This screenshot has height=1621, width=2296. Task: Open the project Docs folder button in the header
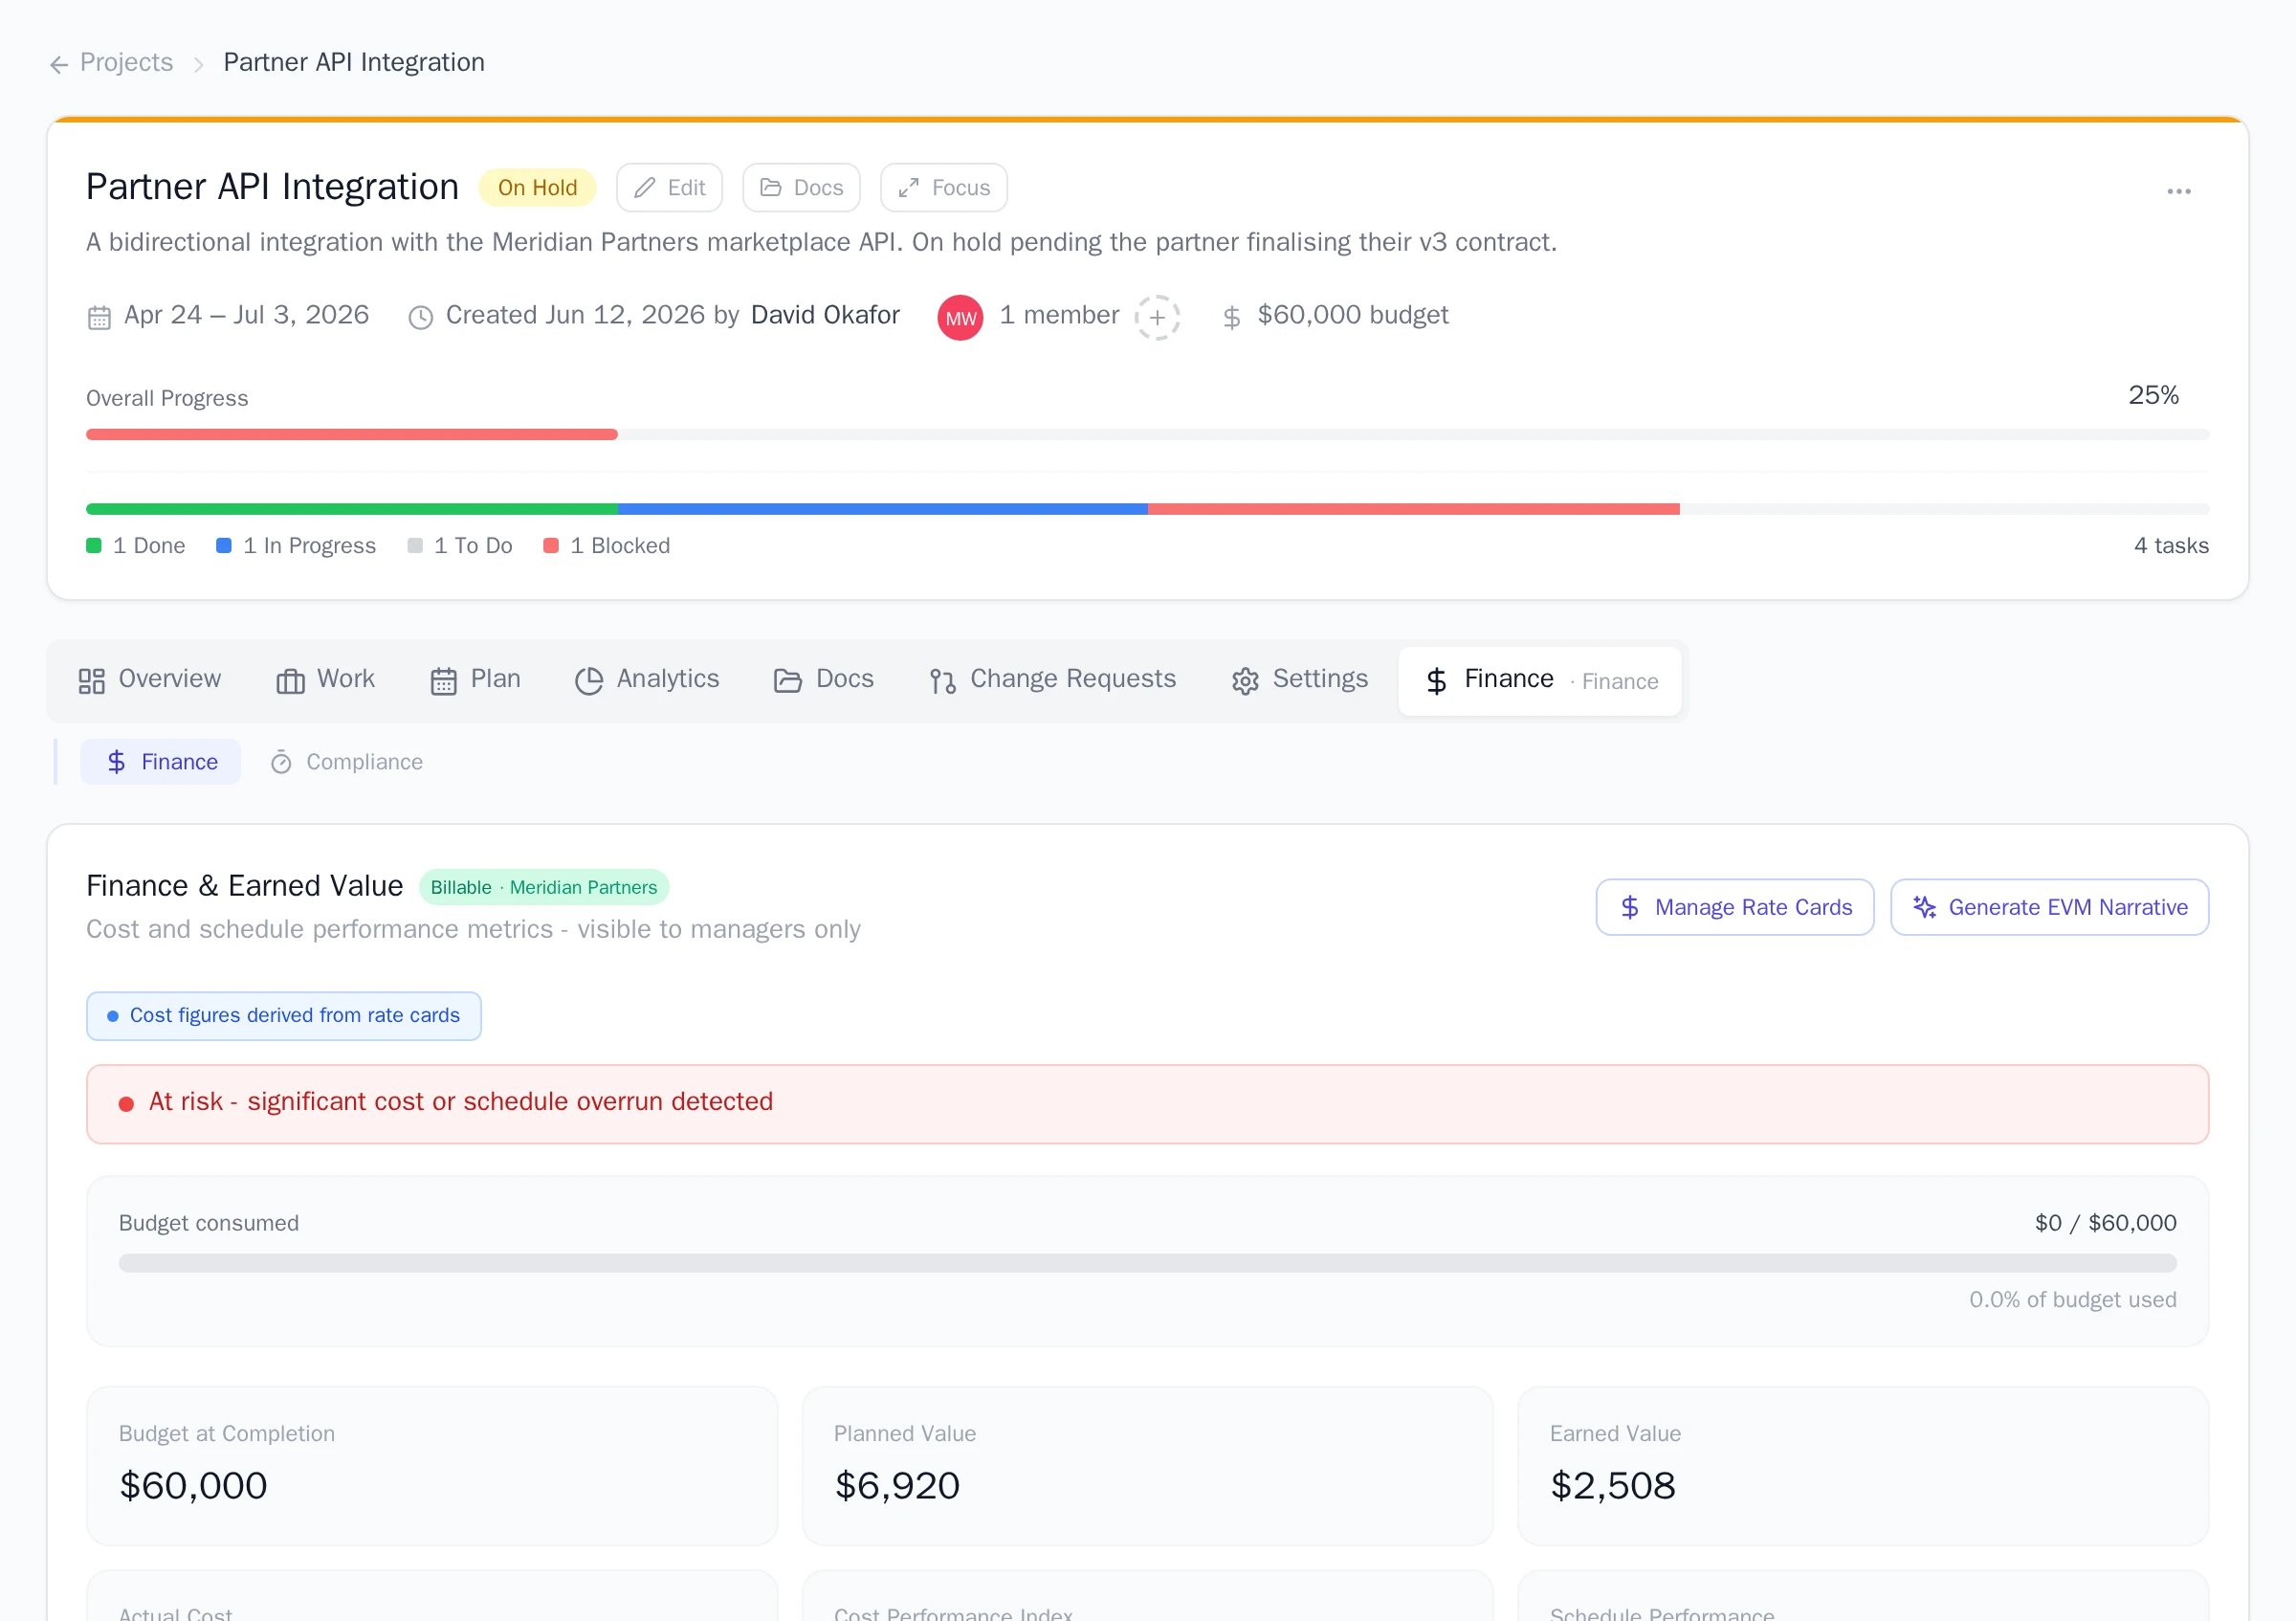[801, 188]
